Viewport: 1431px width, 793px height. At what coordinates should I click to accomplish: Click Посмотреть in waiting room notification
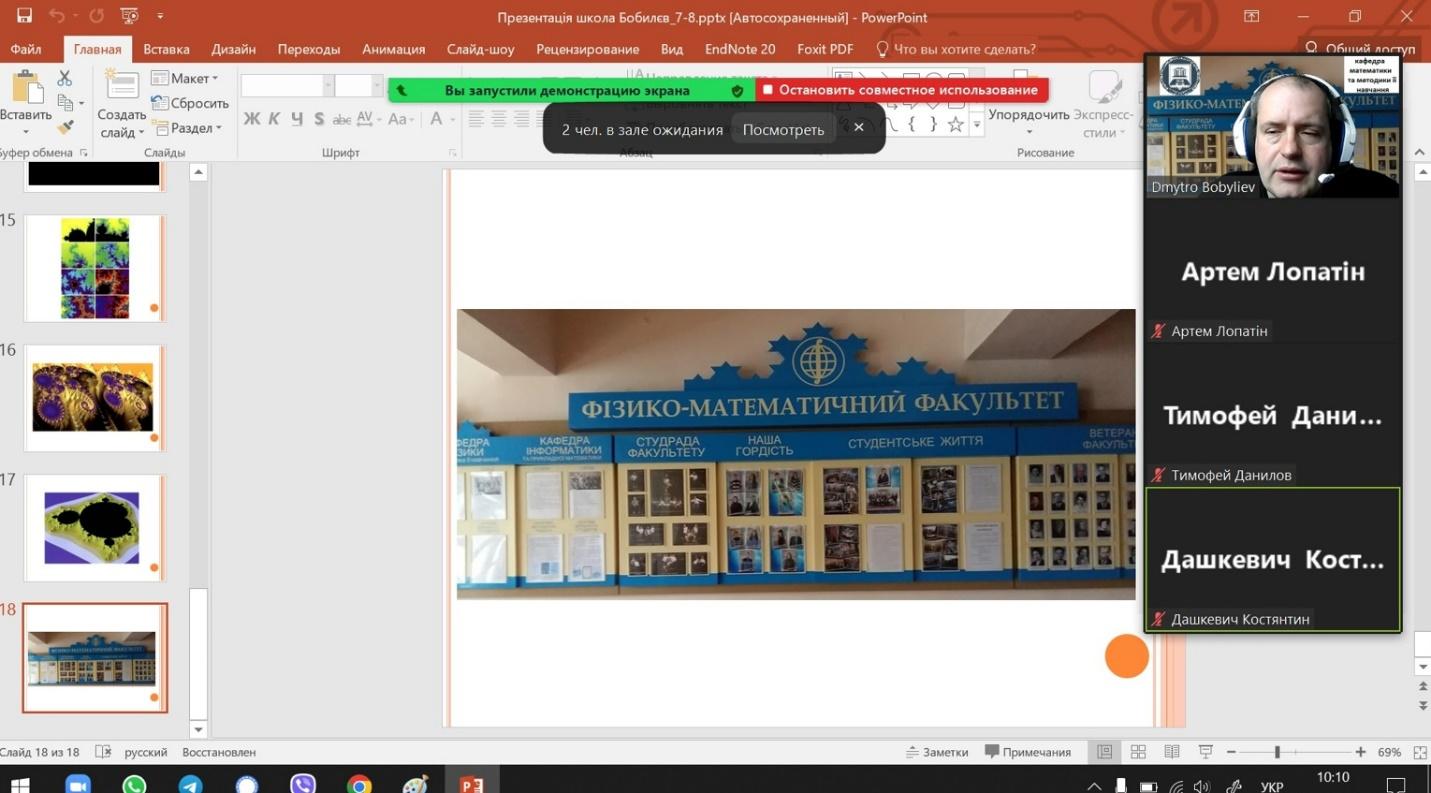(783, 129)
